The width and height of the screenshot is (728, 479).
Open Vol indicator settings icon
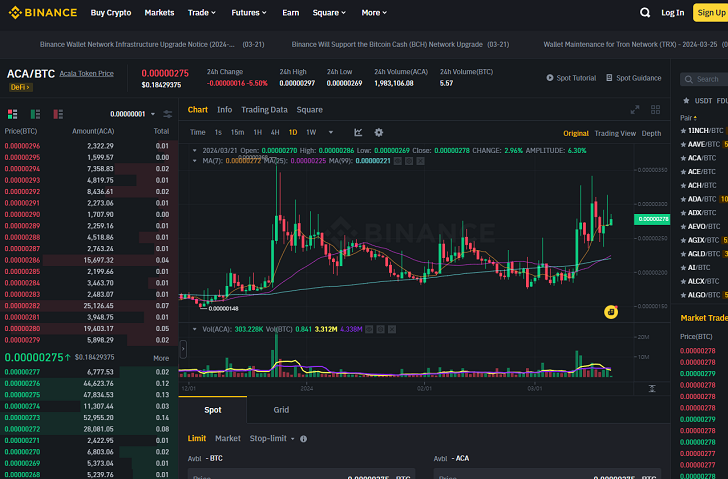(381, 329)
